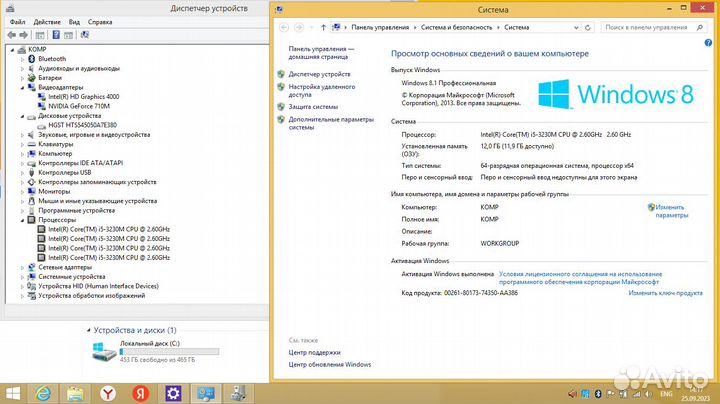Go to Панель управления — домашняя страница
The width and height of the screenshot is (720, 404).
tap(321, 53)
